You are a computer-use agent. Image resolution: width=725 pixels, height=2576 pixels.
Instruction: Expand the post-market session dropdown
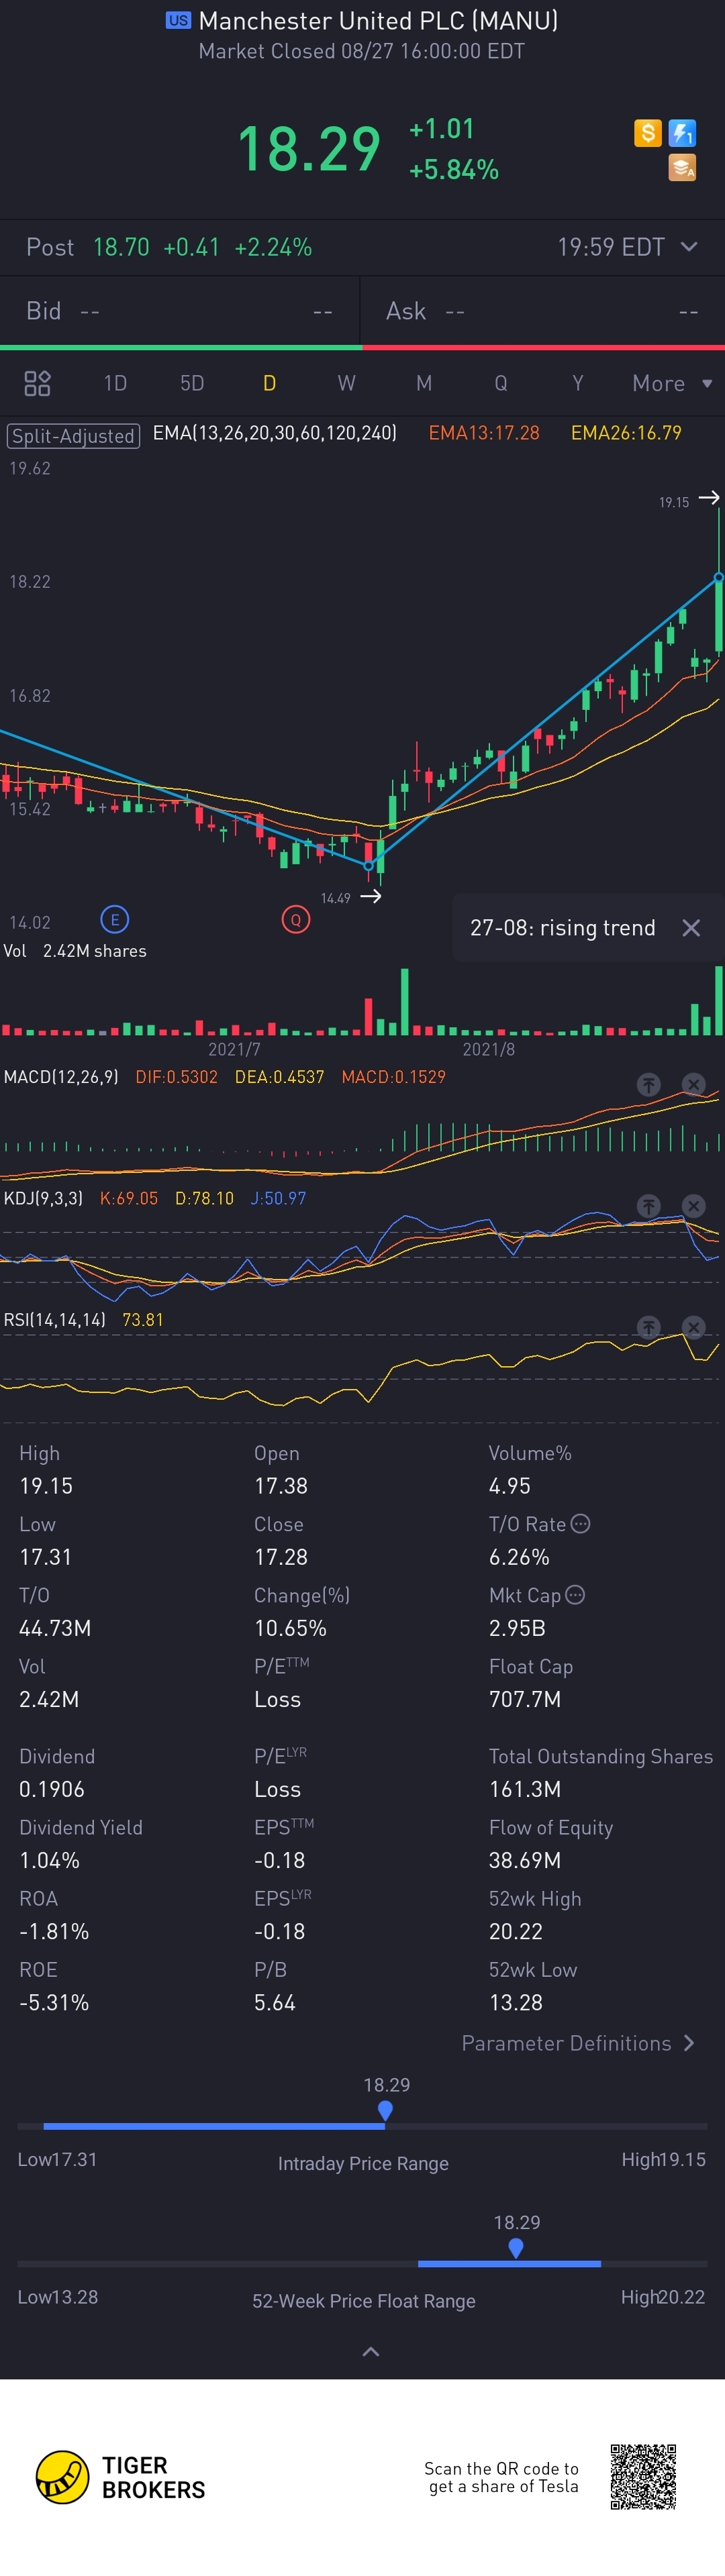click(x=689, y=247)
